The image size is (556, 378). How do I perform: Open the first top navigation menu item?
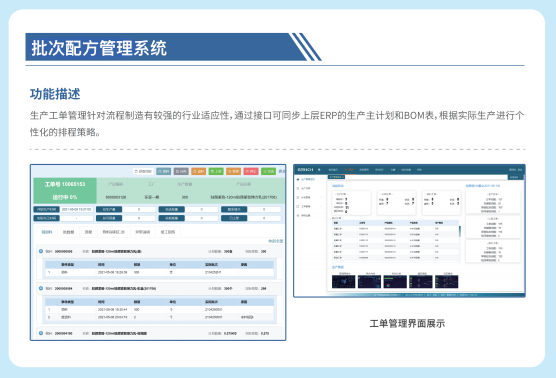[x=333, y=170]
